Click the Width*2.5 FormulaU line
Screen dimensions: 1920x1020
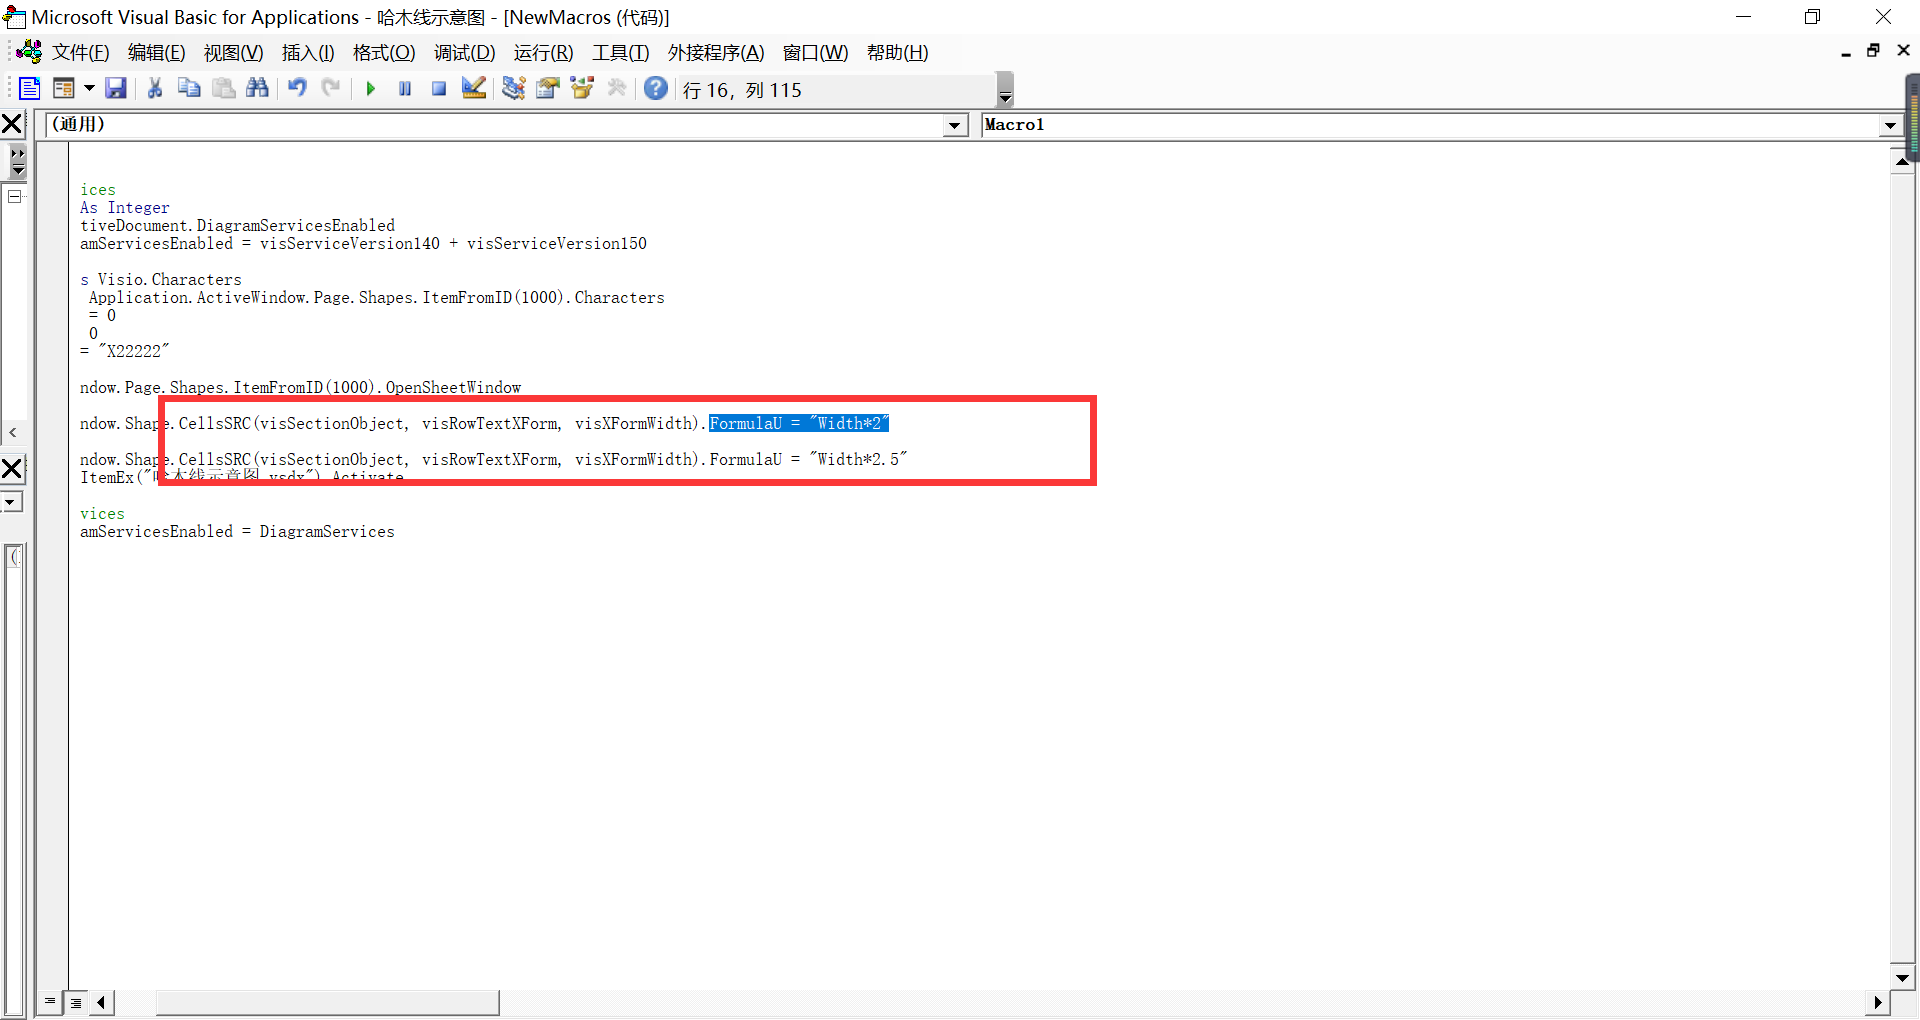pyautogui.click(x=493, y=459)
